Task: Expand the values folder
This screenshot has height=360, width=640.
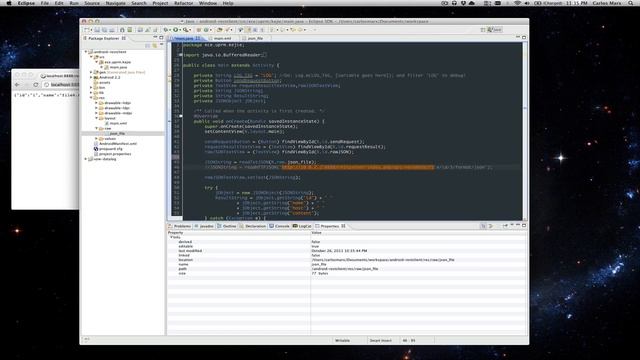Action: [x=96, y=139]
